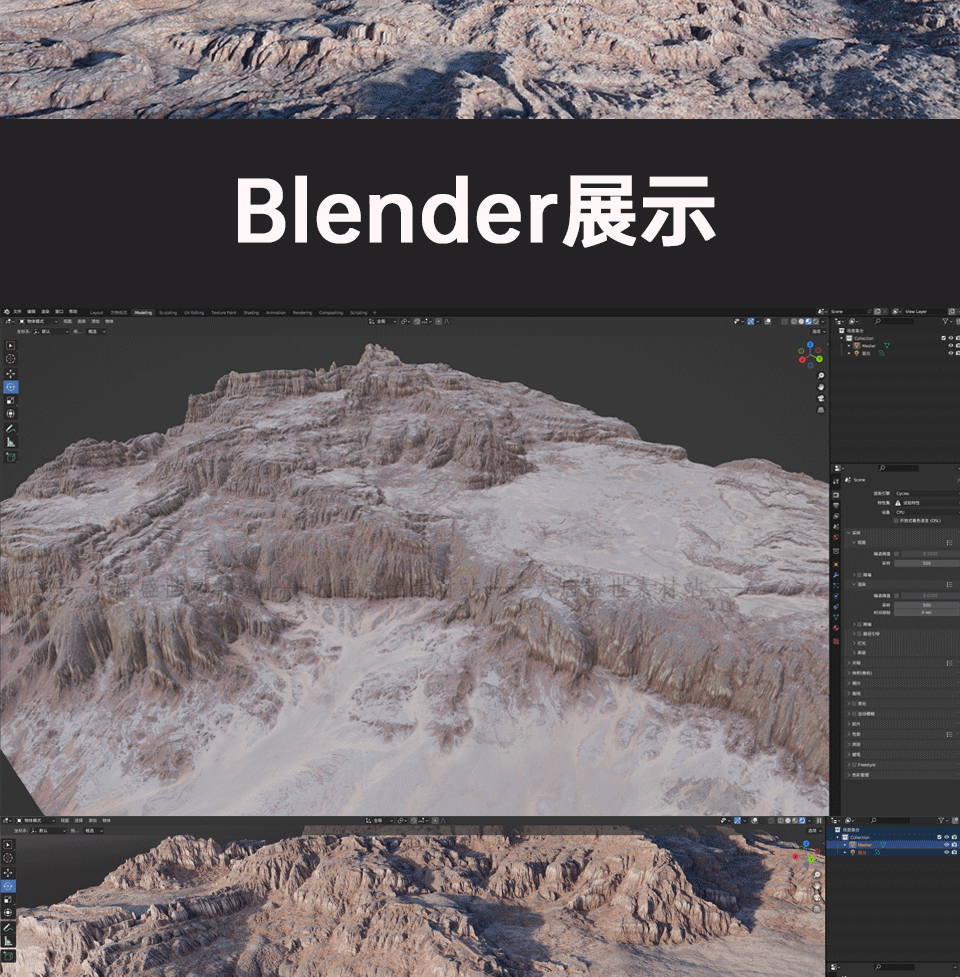Switch to the UV Editing workspace tab

coord(194,313)
